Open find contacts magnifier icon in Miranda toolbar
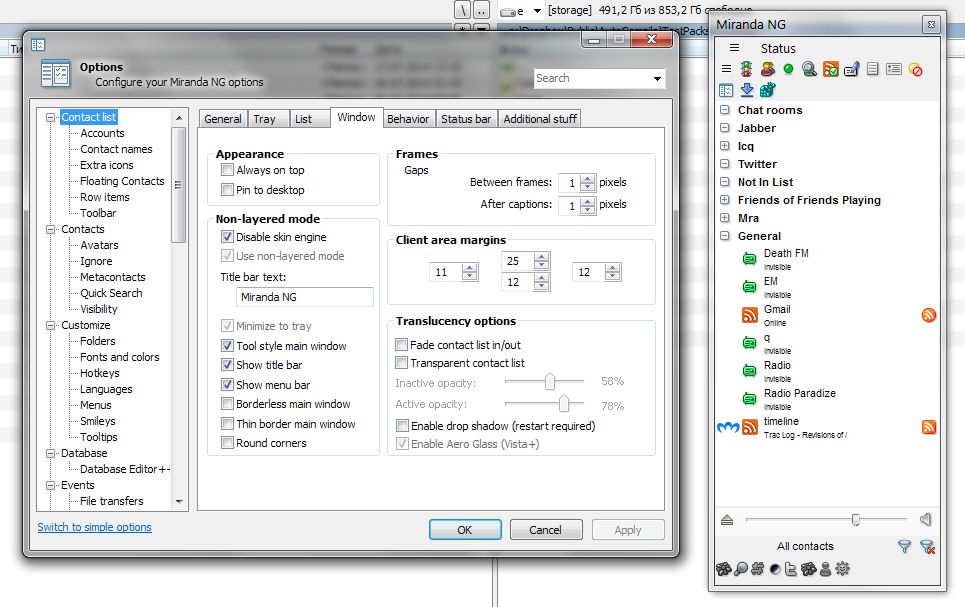 click(809, 70)
